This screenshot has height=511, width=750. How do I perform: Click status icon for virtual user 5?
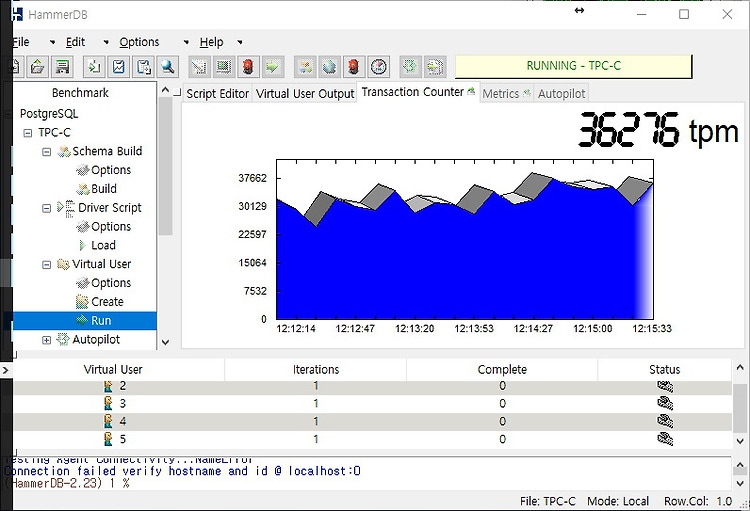[x=665, y=439]
